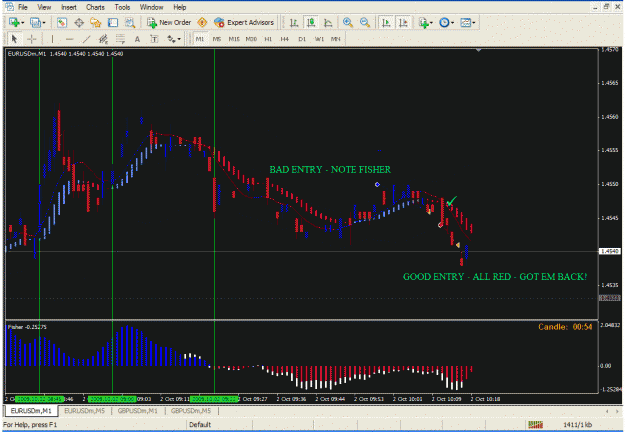This screenshot has width=625, height=432.
Task: Click the 1.4540 current price label
Action: 610,251
